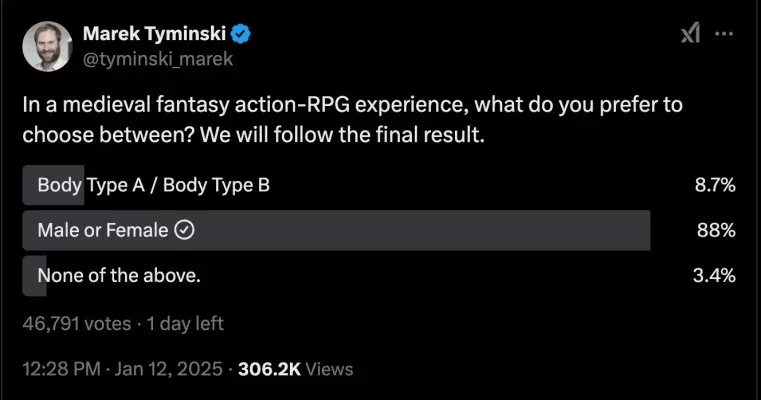Image resolution: width=761 pixels, height=400 pixels.
Task: Click the 1 day left label
Action: [x=185, y=323]
